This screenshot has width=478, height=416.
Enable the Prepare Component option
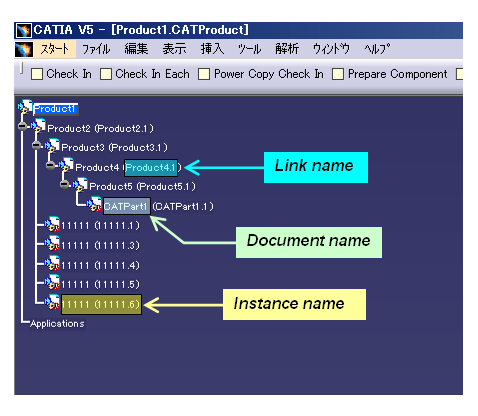click(338, 74)
